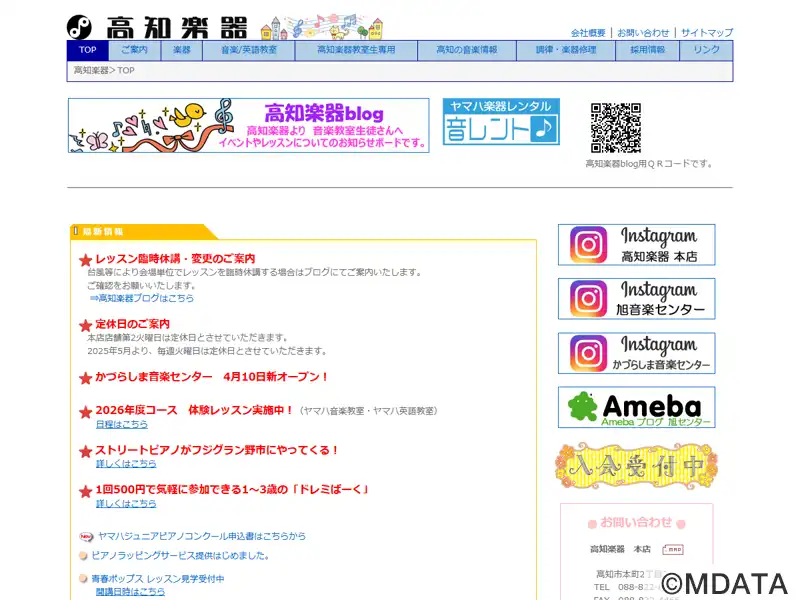Image resolution: width=800 pixels, height=600 pixels.
Task: Open ヤマハジュニアピアノコンクール申込書 link
Action: (202, 536)
